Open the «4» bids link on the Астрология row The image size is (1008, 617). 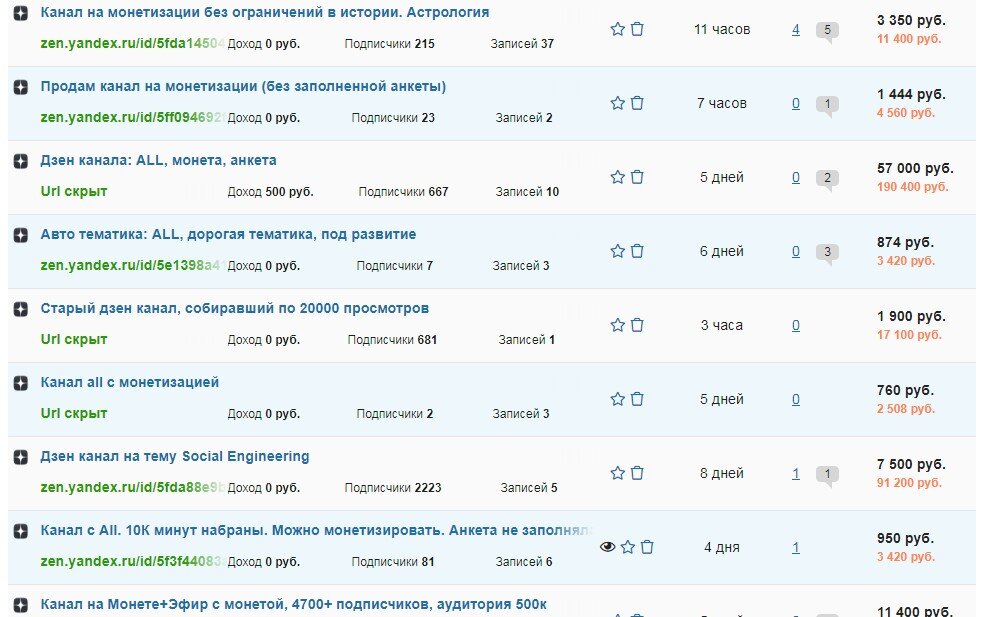[x=795, y=29]
